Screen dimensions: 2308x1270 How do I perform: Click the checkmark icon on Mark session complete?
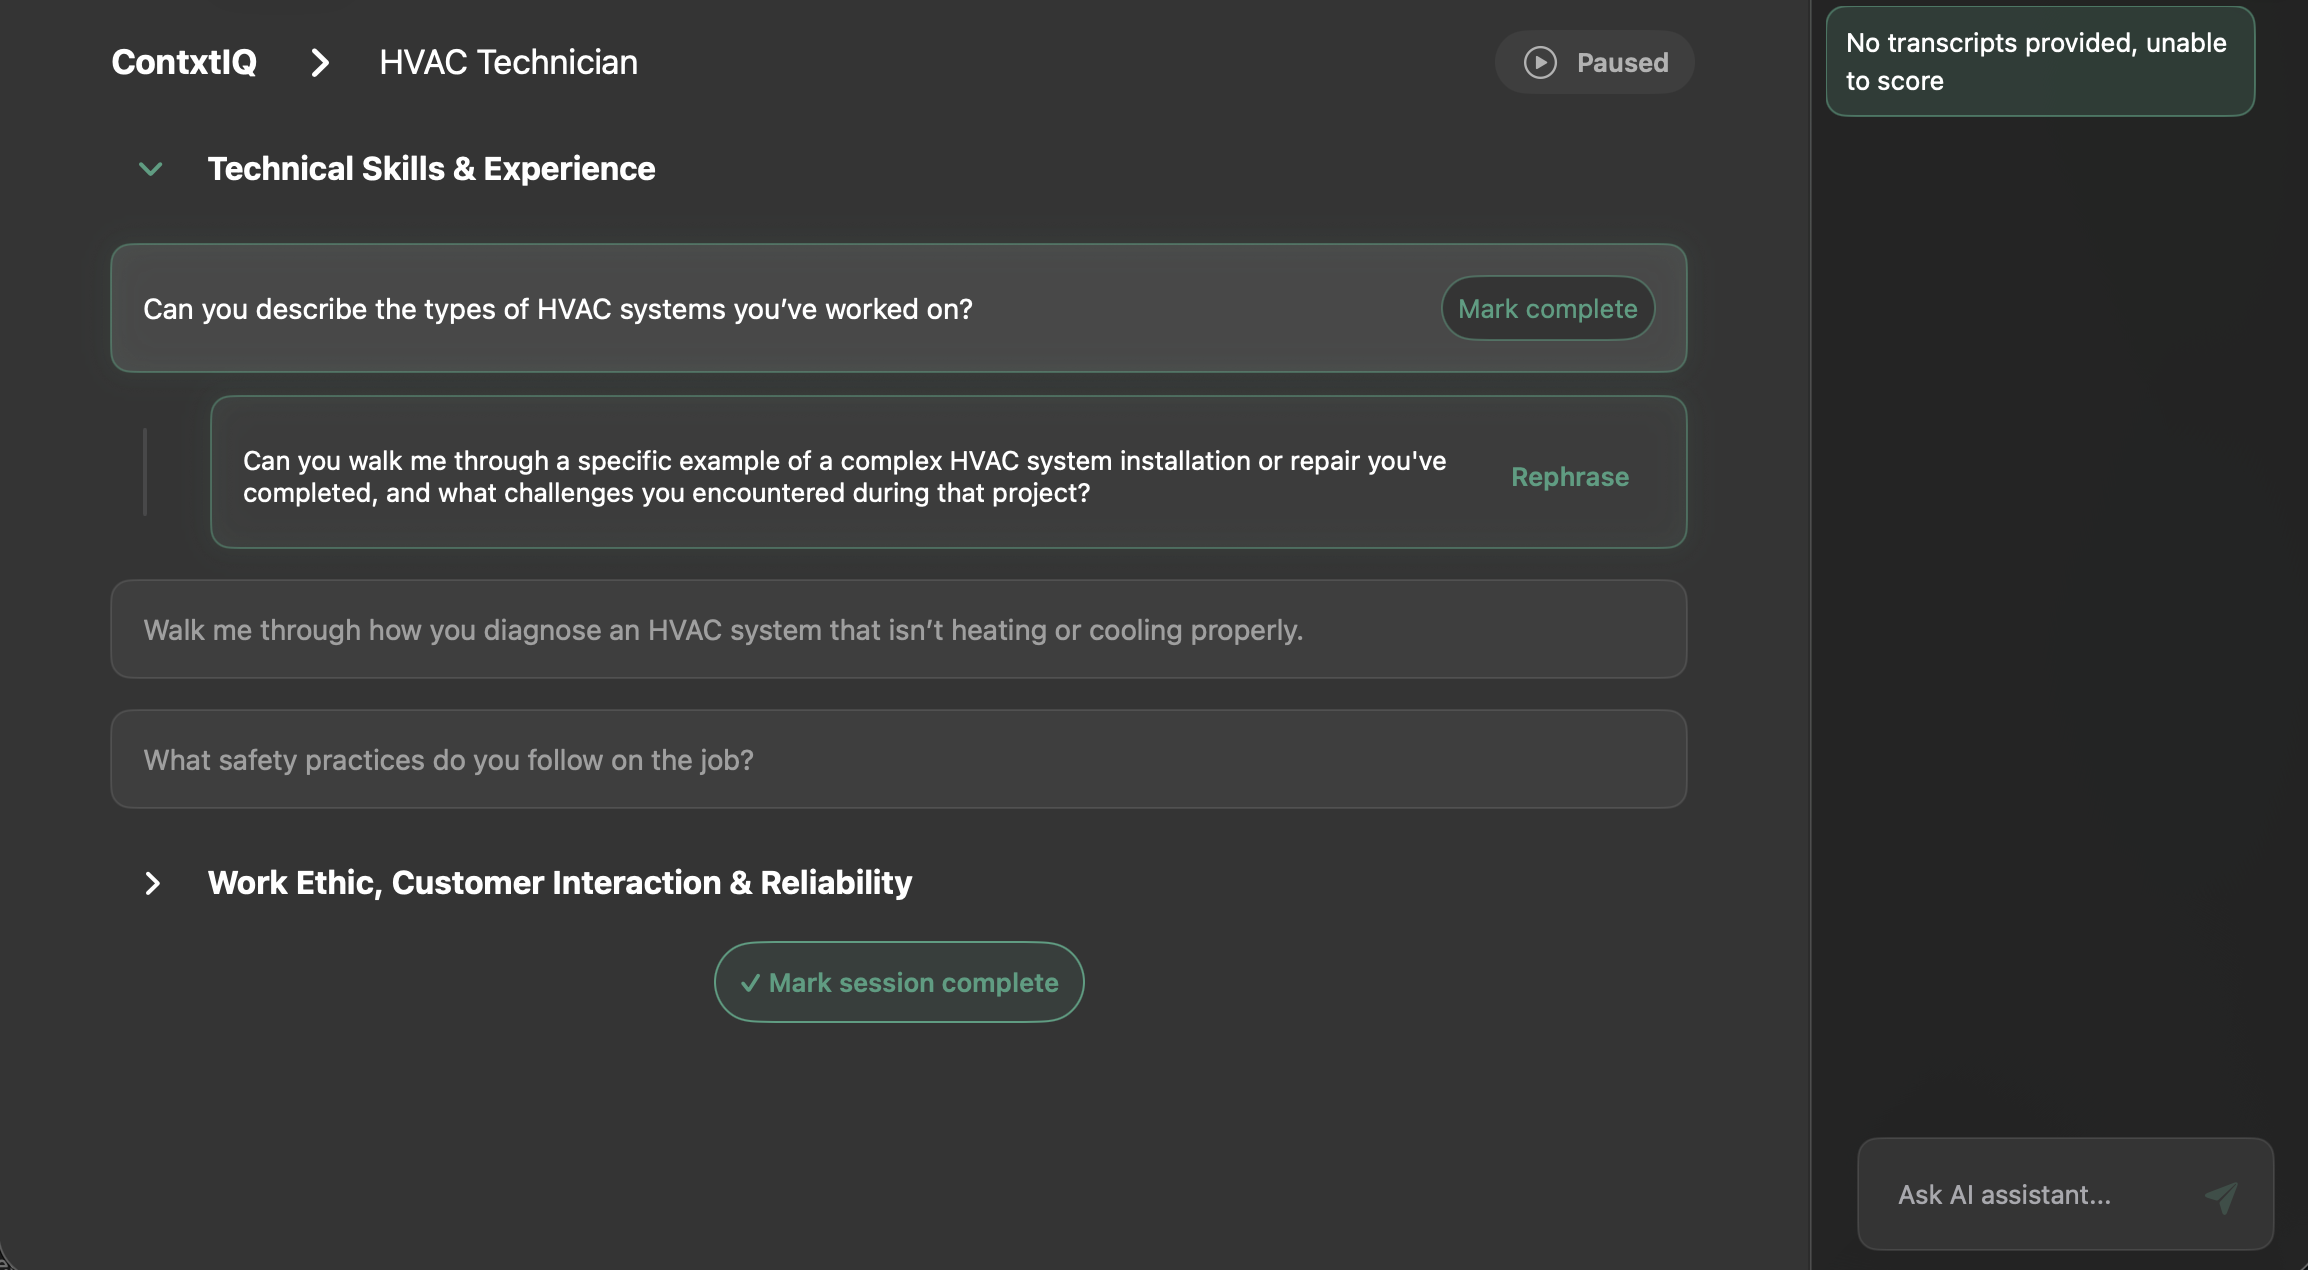pos(751,982)
